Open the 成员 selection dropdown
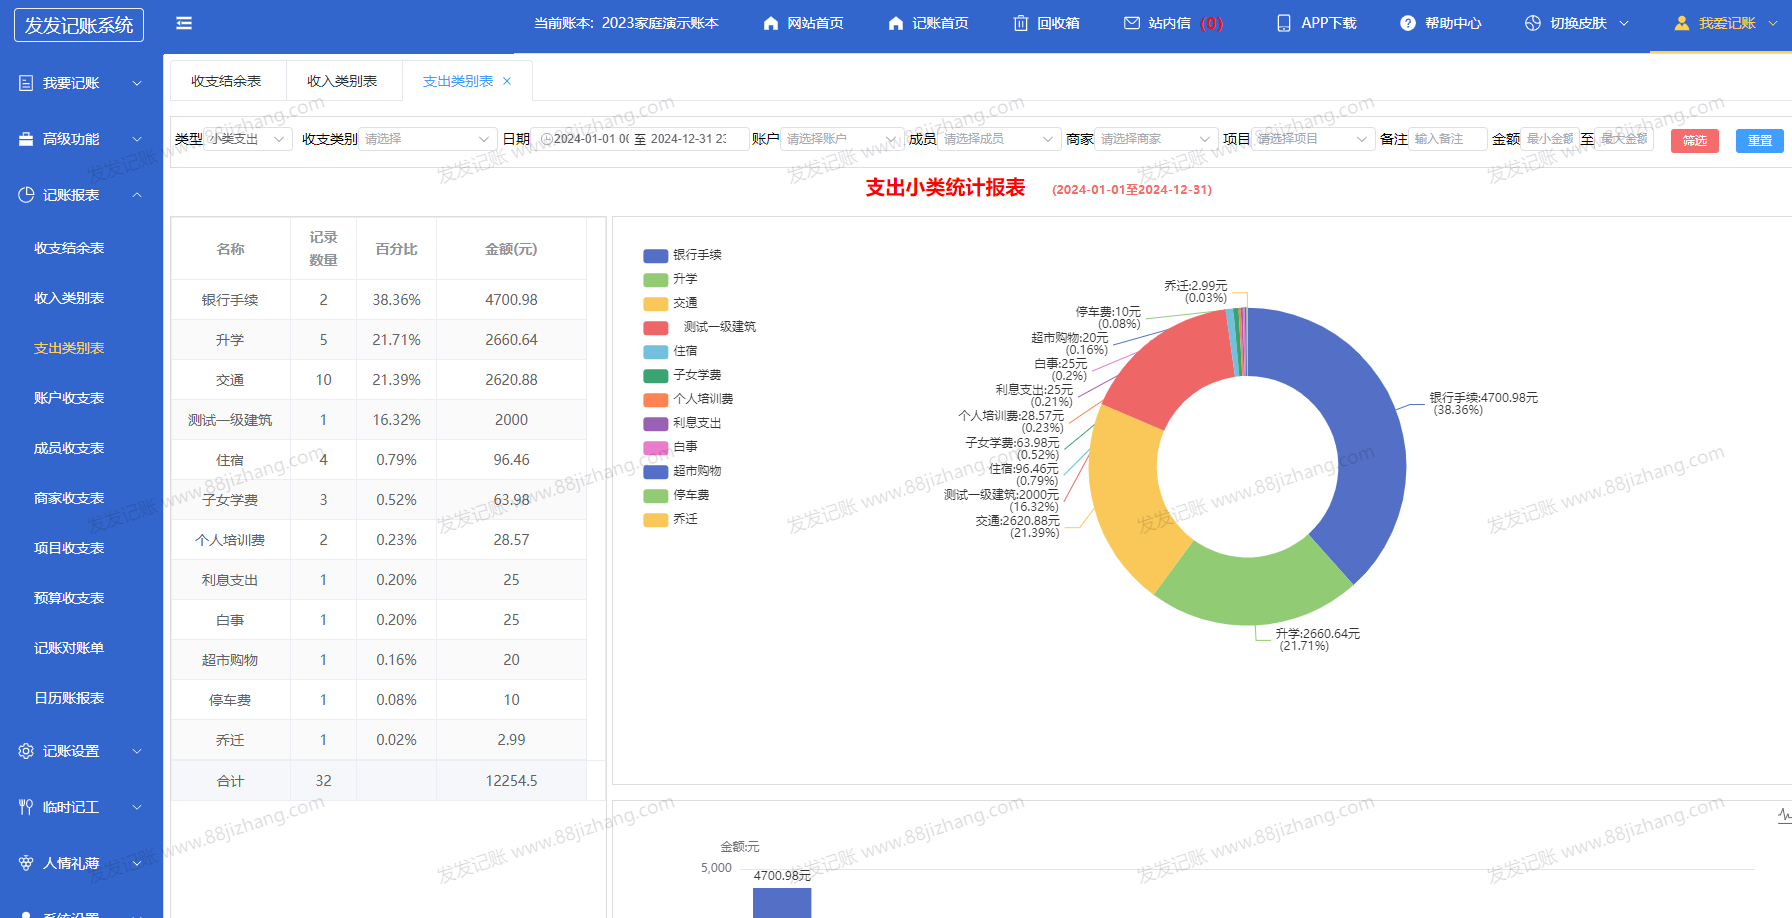 (999, 139)
